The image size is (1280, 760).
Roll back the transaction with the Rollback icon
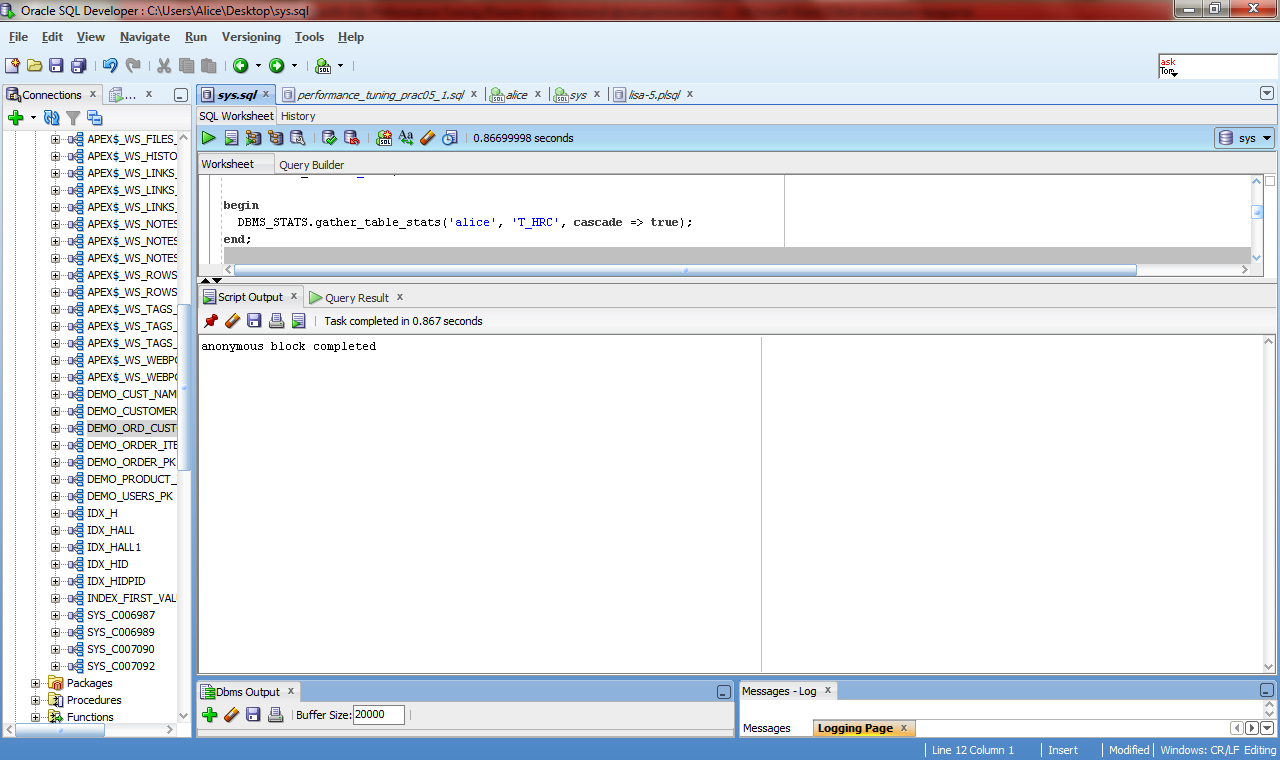coord(351,138)
